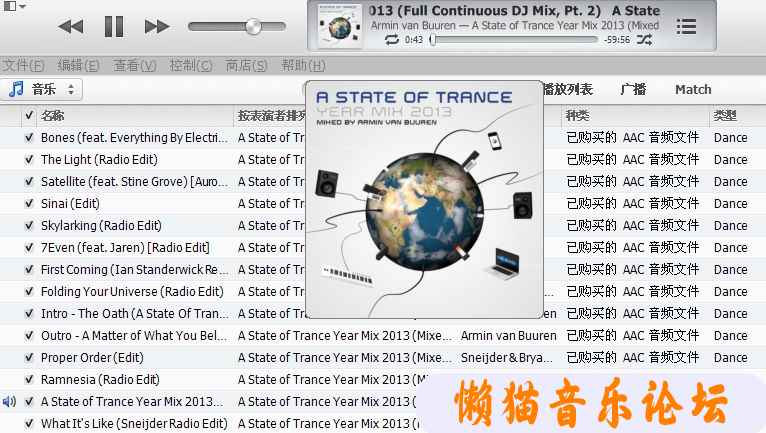
Task: Switch to the 广播 tab
Action: click(x=633, y=89)
